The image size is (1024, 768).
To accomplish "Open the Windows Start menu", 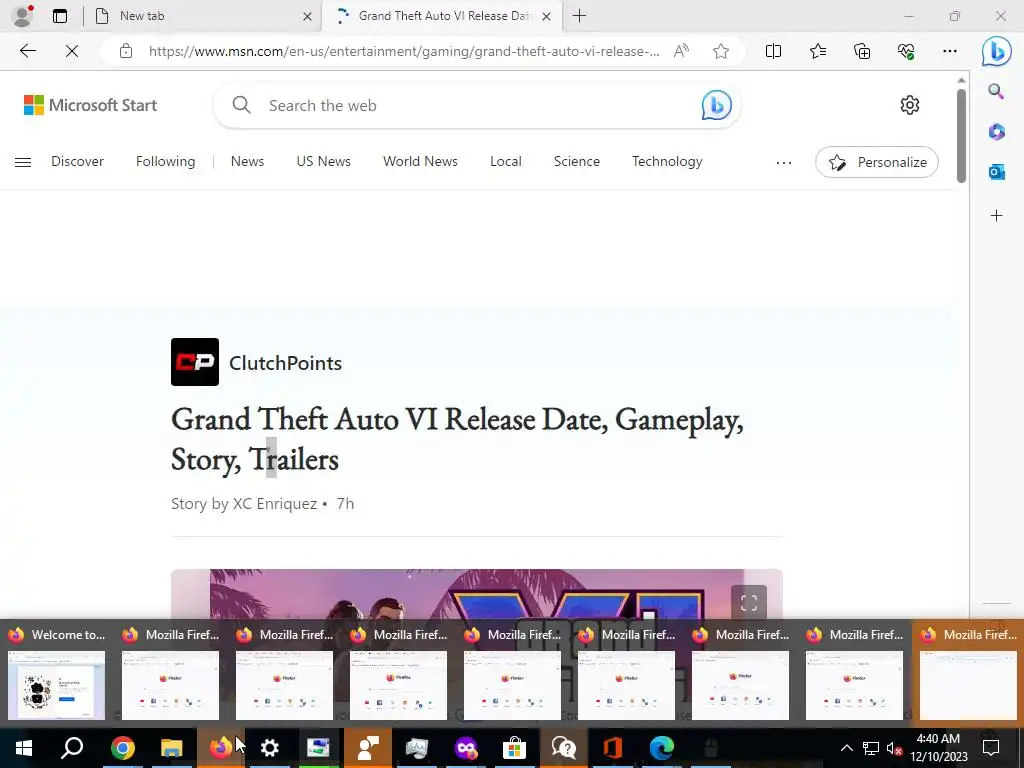I will (24, 748).
